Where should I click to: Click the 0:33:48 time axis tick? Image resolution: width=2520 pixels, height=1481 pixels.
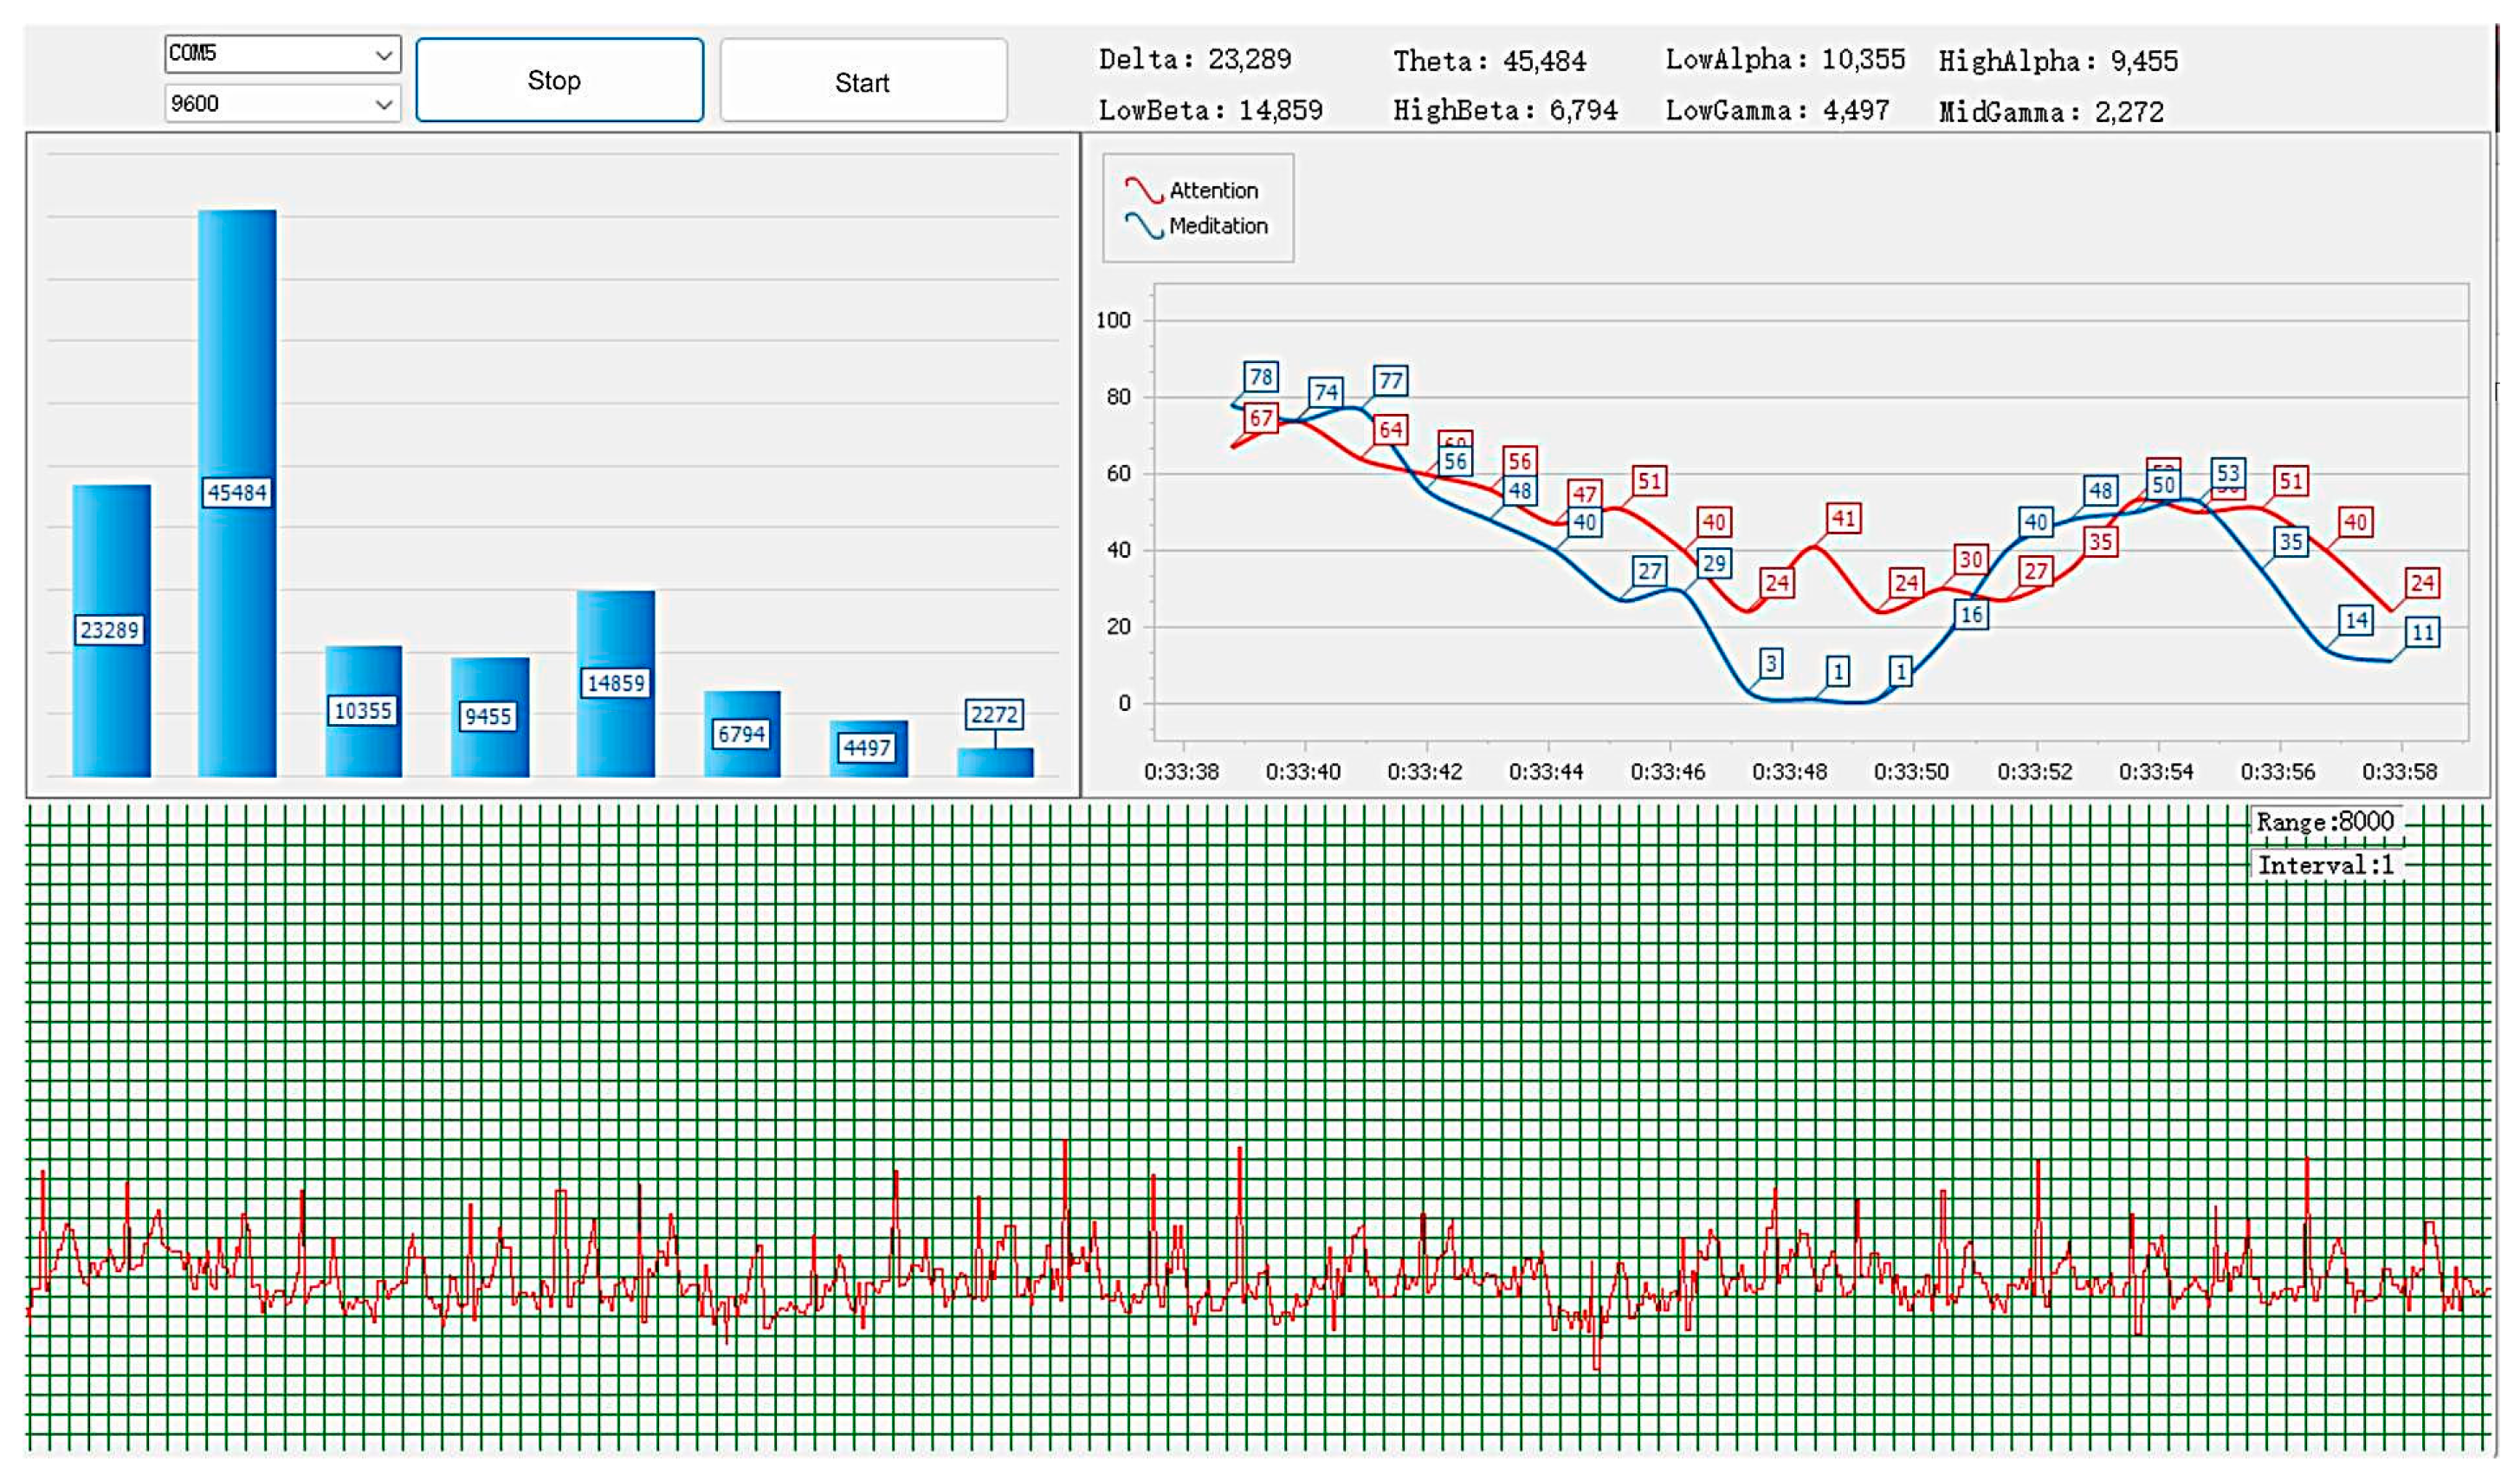click(x=1790, y=771)
